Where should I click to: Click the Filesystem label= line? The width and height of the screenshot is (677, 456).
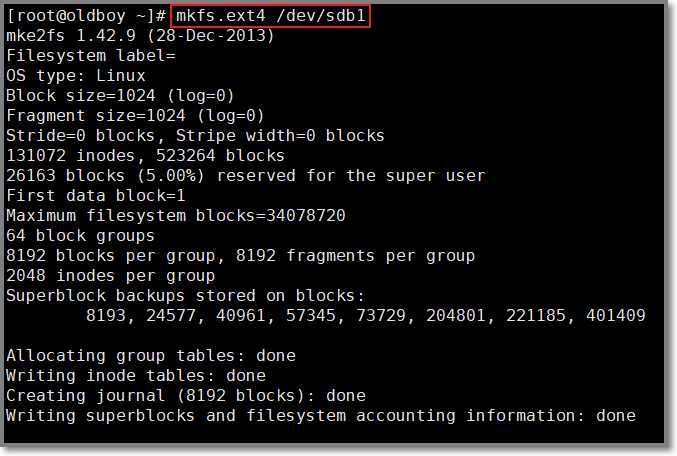pos(91,56)
